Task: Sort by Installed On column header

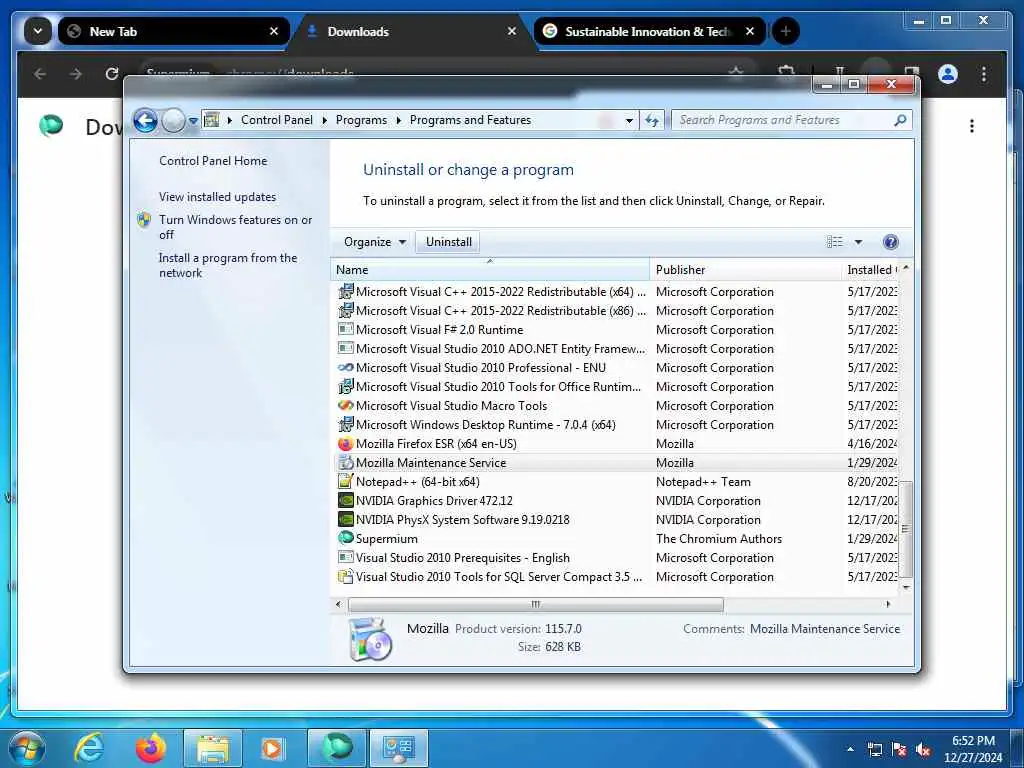Action: [x=870, y=270]
